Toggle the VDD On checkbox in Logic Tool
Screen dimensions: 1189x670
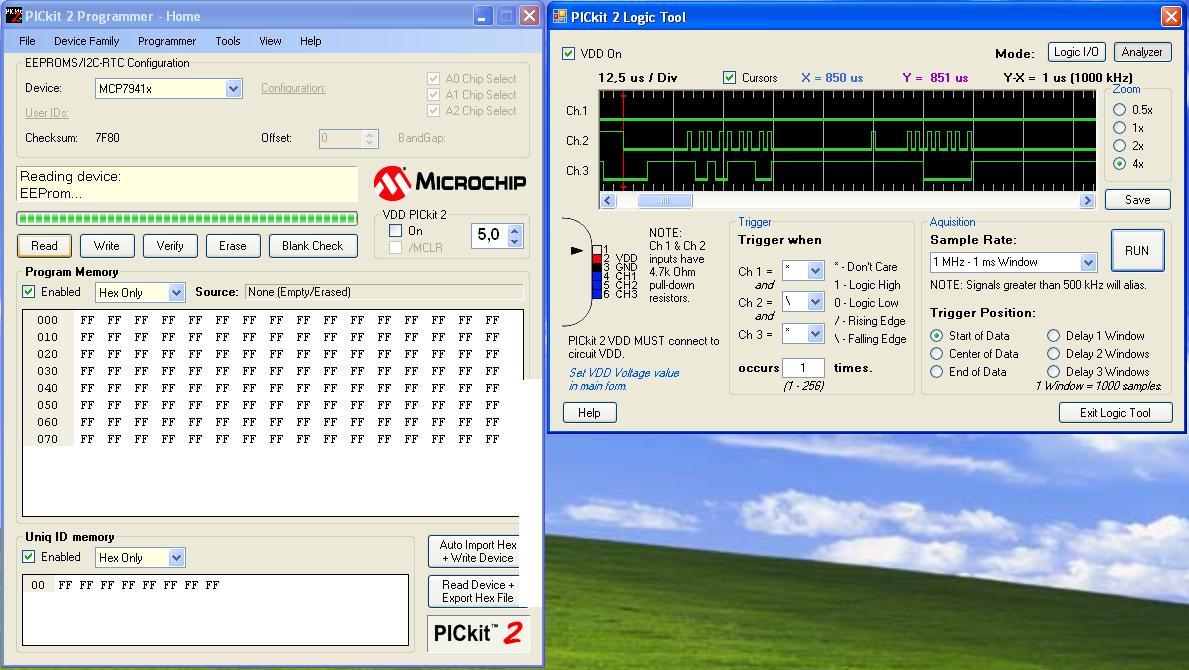point(568,54)
